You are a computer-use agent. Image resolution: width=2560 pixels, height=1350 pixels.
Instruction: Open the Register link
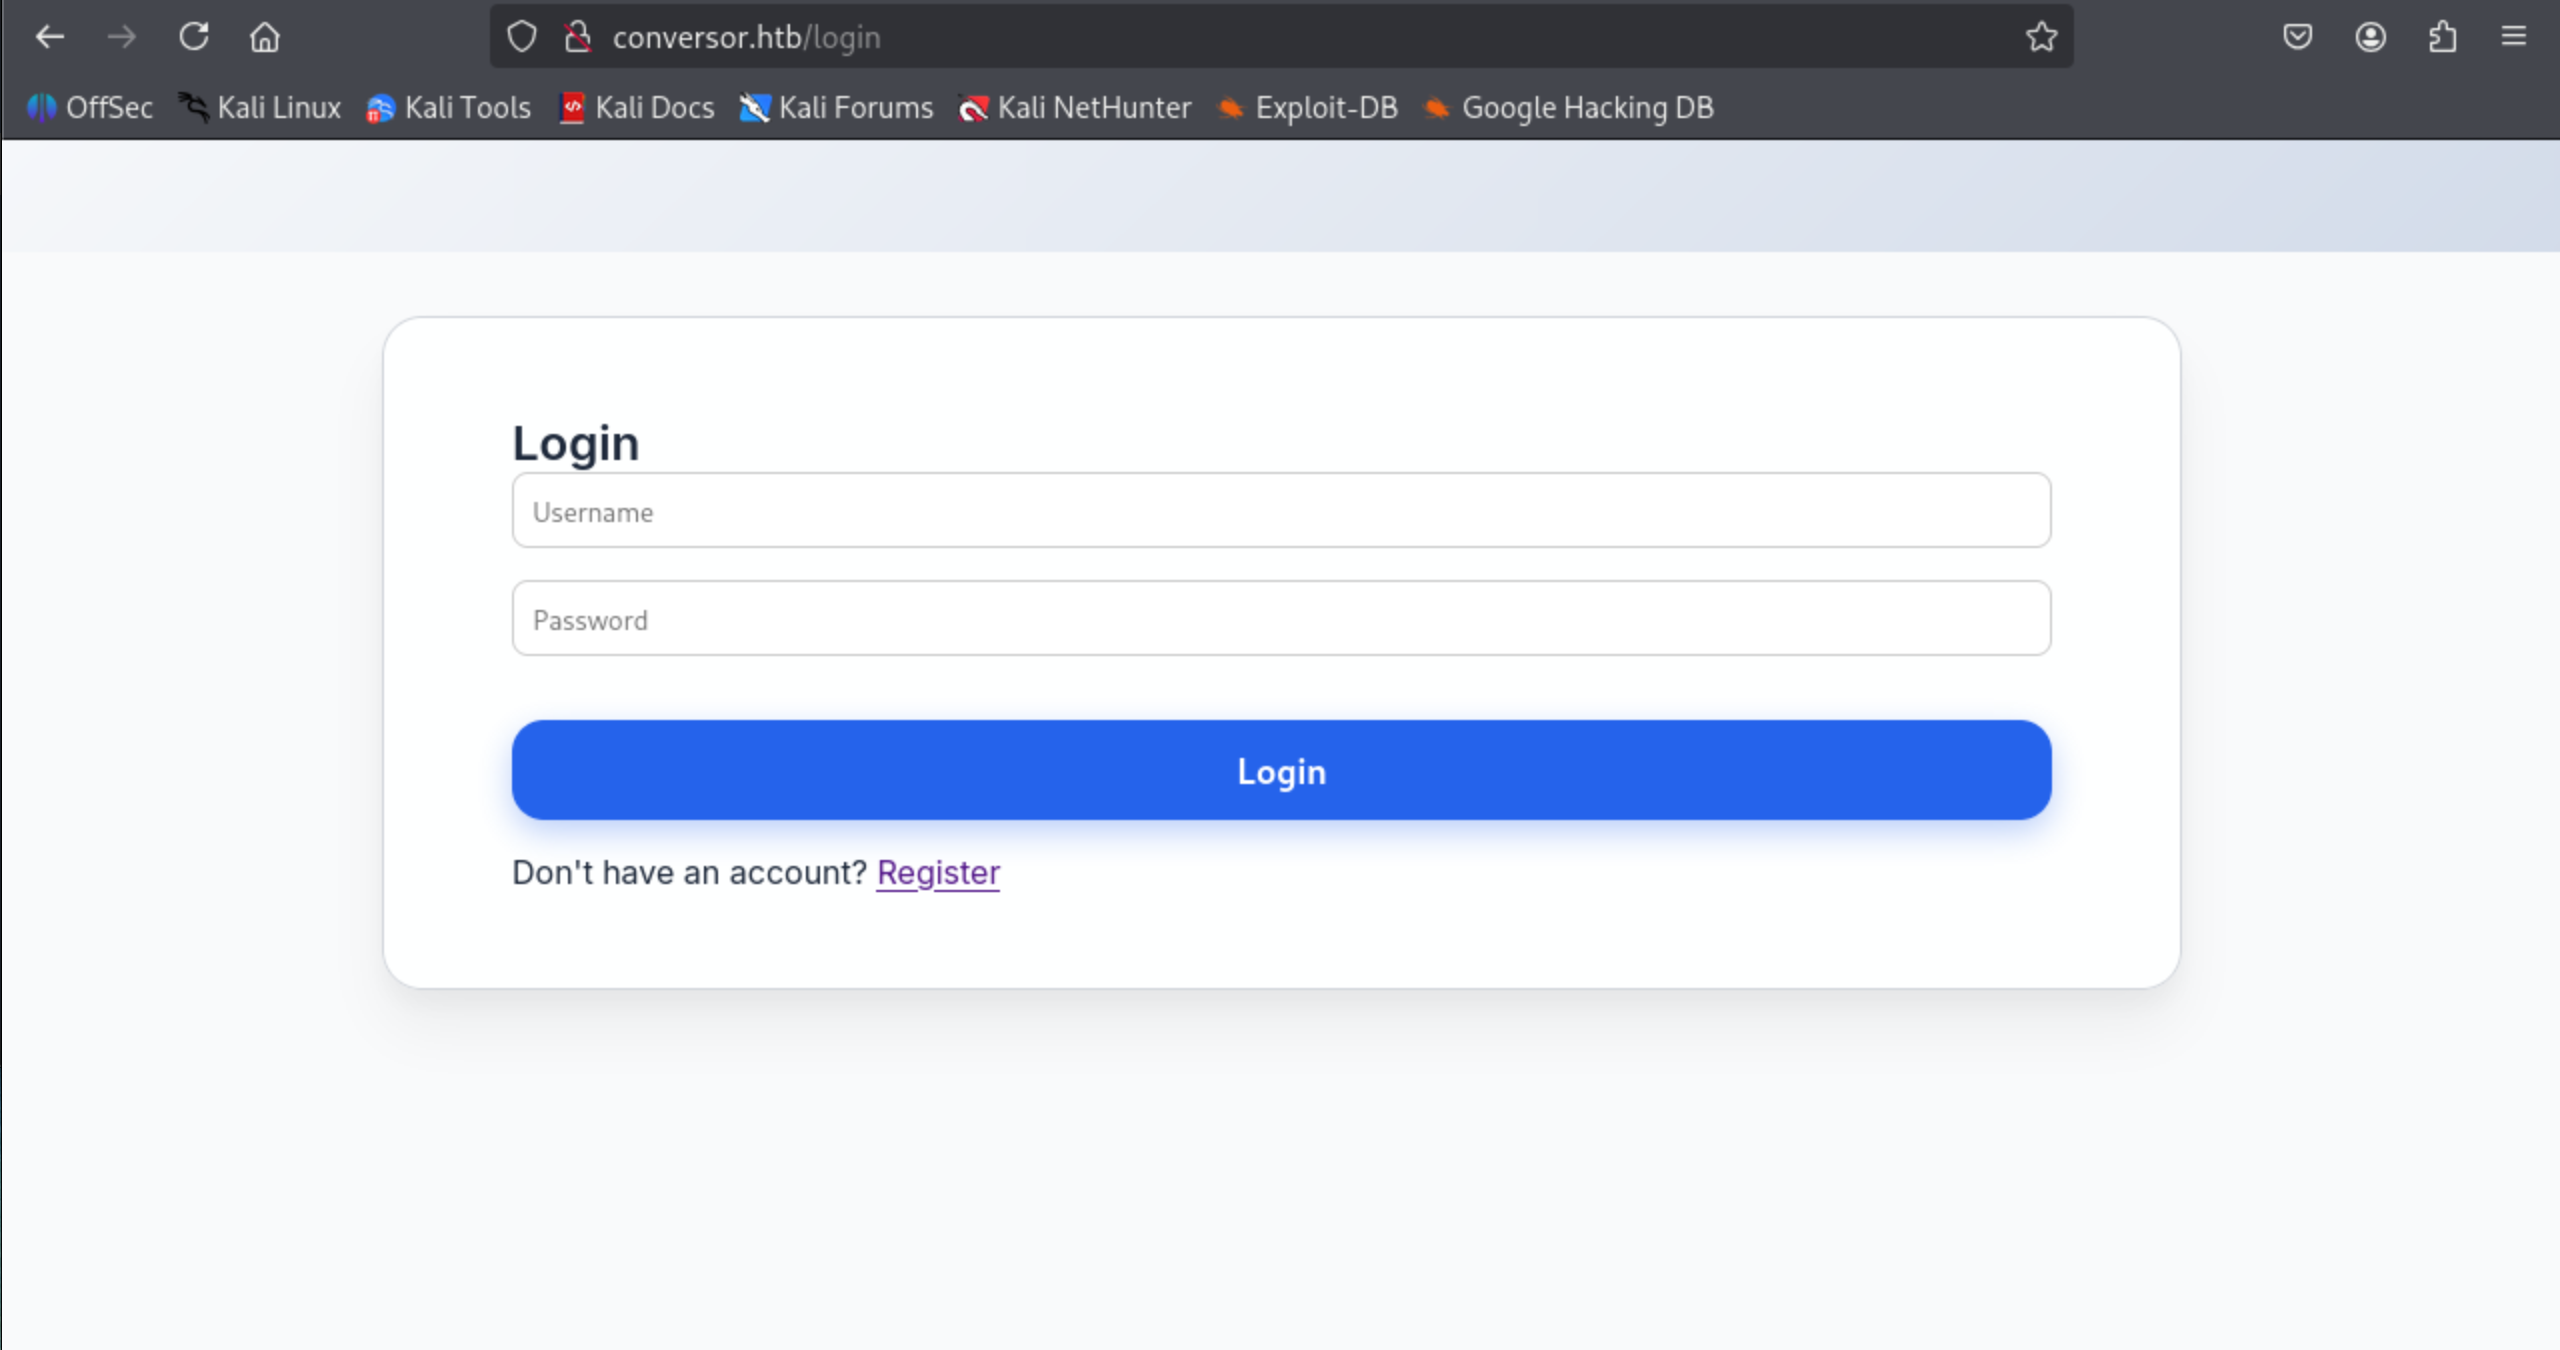coord(937,872)
